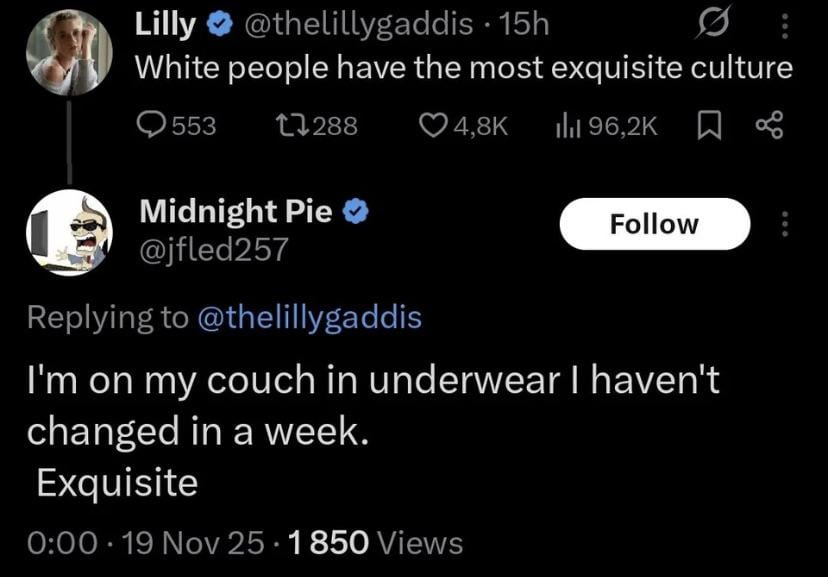Open more options menu for Lilly's tweet

pyautogui.click(x=784, y=24)
